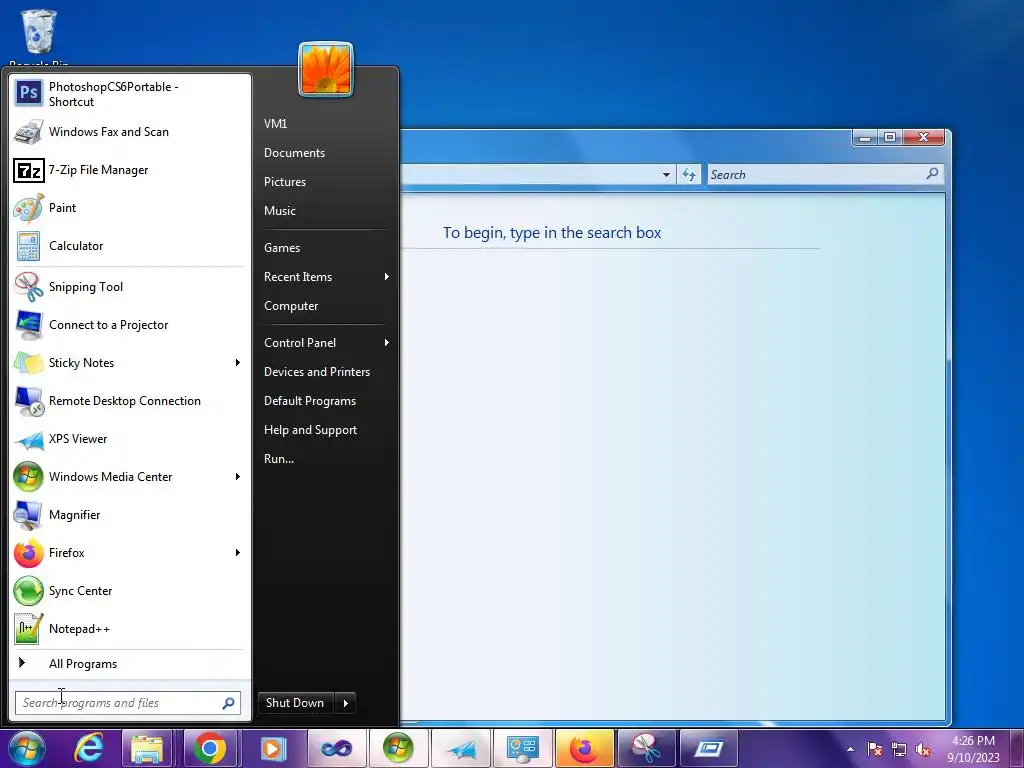This screenshot has height=768, width=1024.
Task: Open the Windows Media Center taskbar icon
Action: [x=398, y=748]
